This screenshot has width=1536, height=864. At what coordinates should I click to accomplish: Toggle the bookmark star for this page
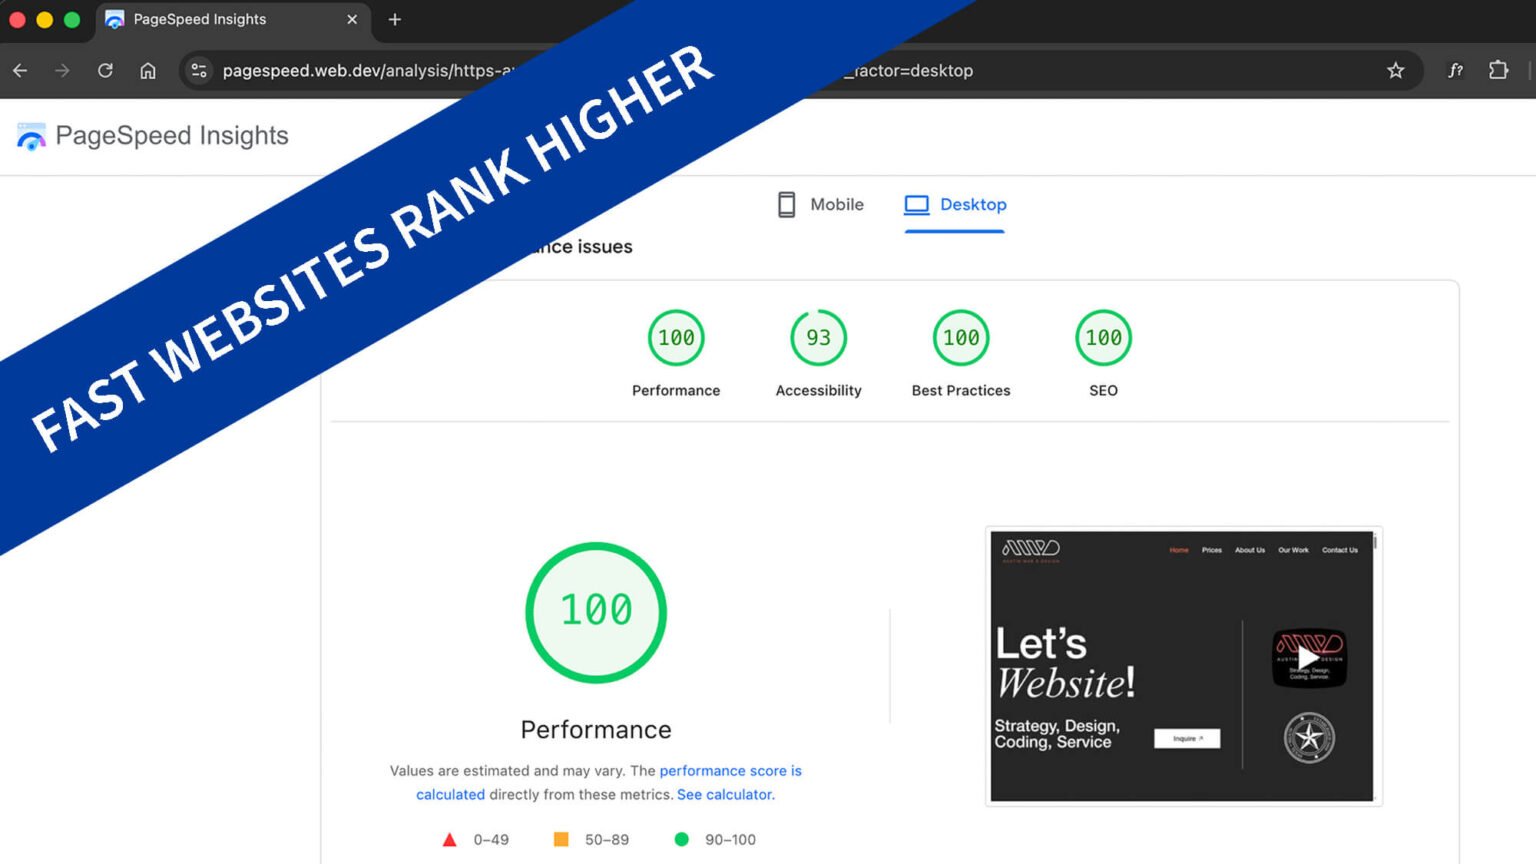point(1395,70)
